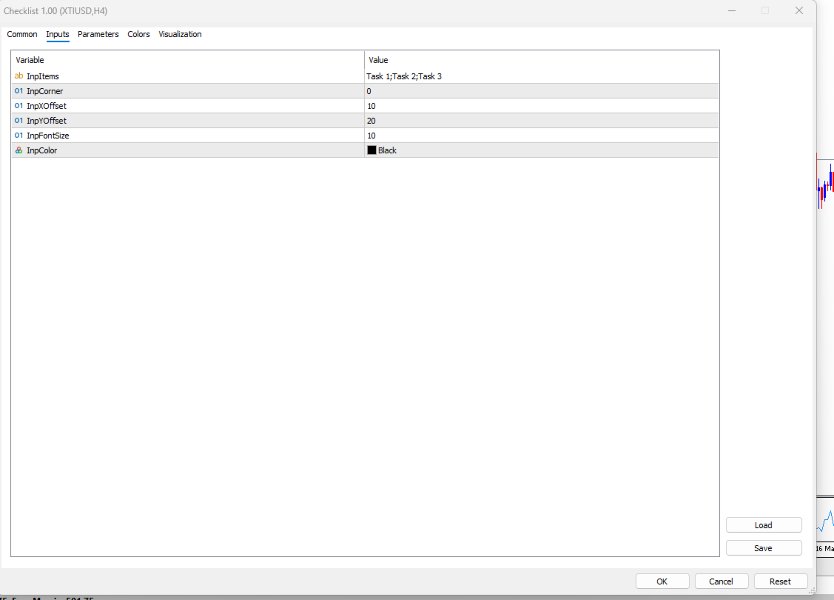The width and height of the screenshot is (834, 600).
Task: Click the Variable column header
Action: click(x=188, y=60)
